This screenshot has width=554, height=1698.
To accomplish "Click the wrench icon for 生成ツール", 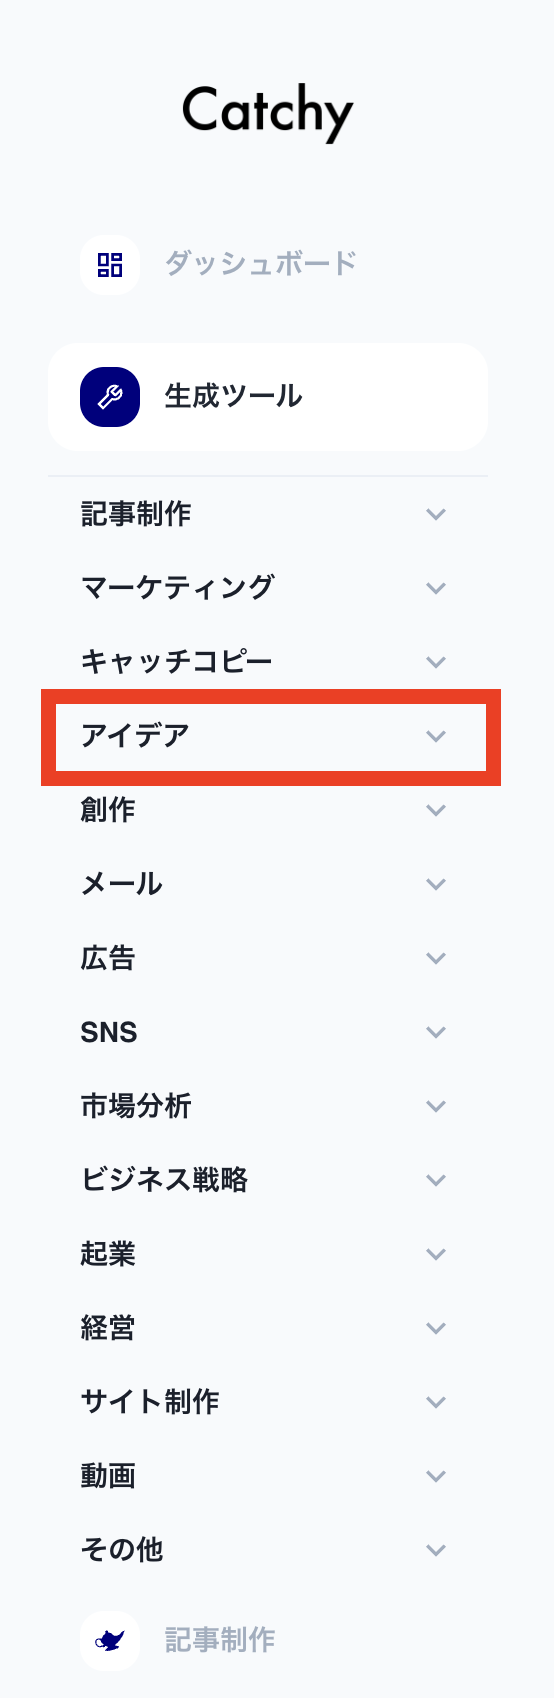I will (x=110, y=397).
